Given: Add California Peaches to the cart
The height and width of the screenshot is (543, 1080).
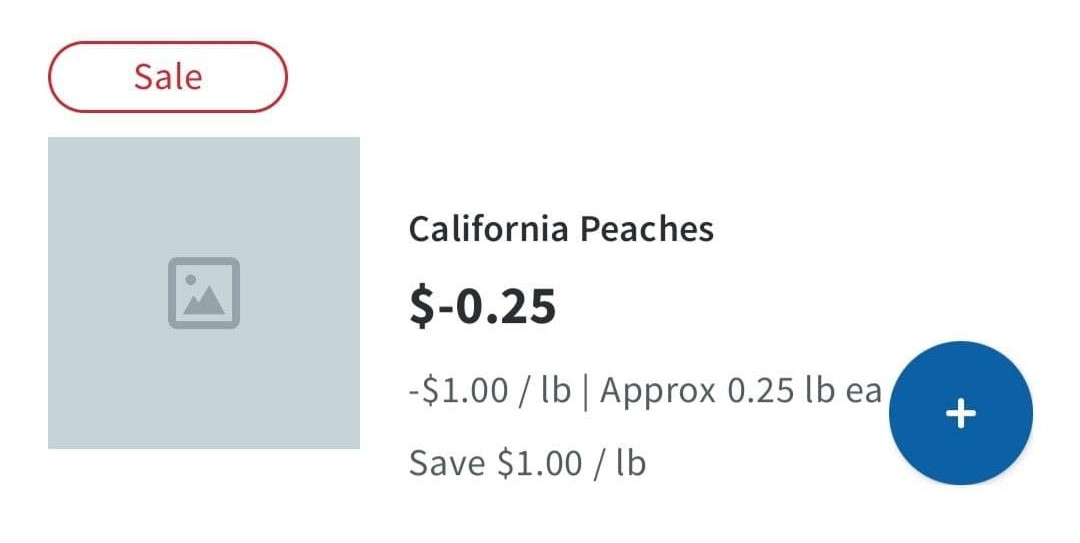Looking at the screenshot, I should tap(960, 413).
